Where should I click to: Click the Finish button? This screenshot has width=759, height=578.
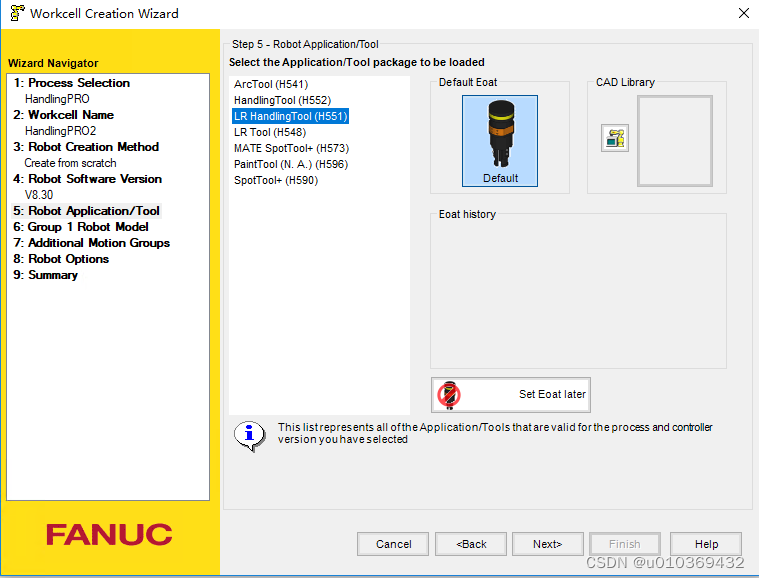624,544
